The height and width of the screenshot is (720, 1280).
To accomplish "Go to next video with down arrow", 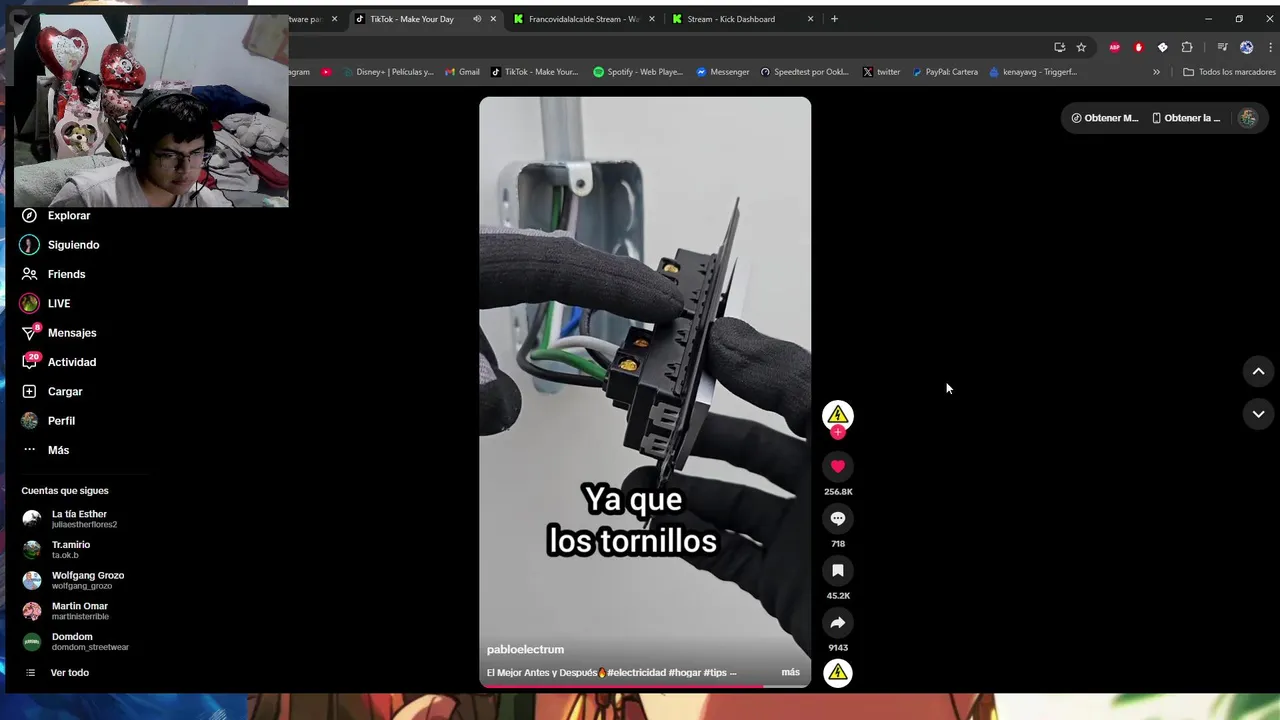I will click(x=1258, y=414).
